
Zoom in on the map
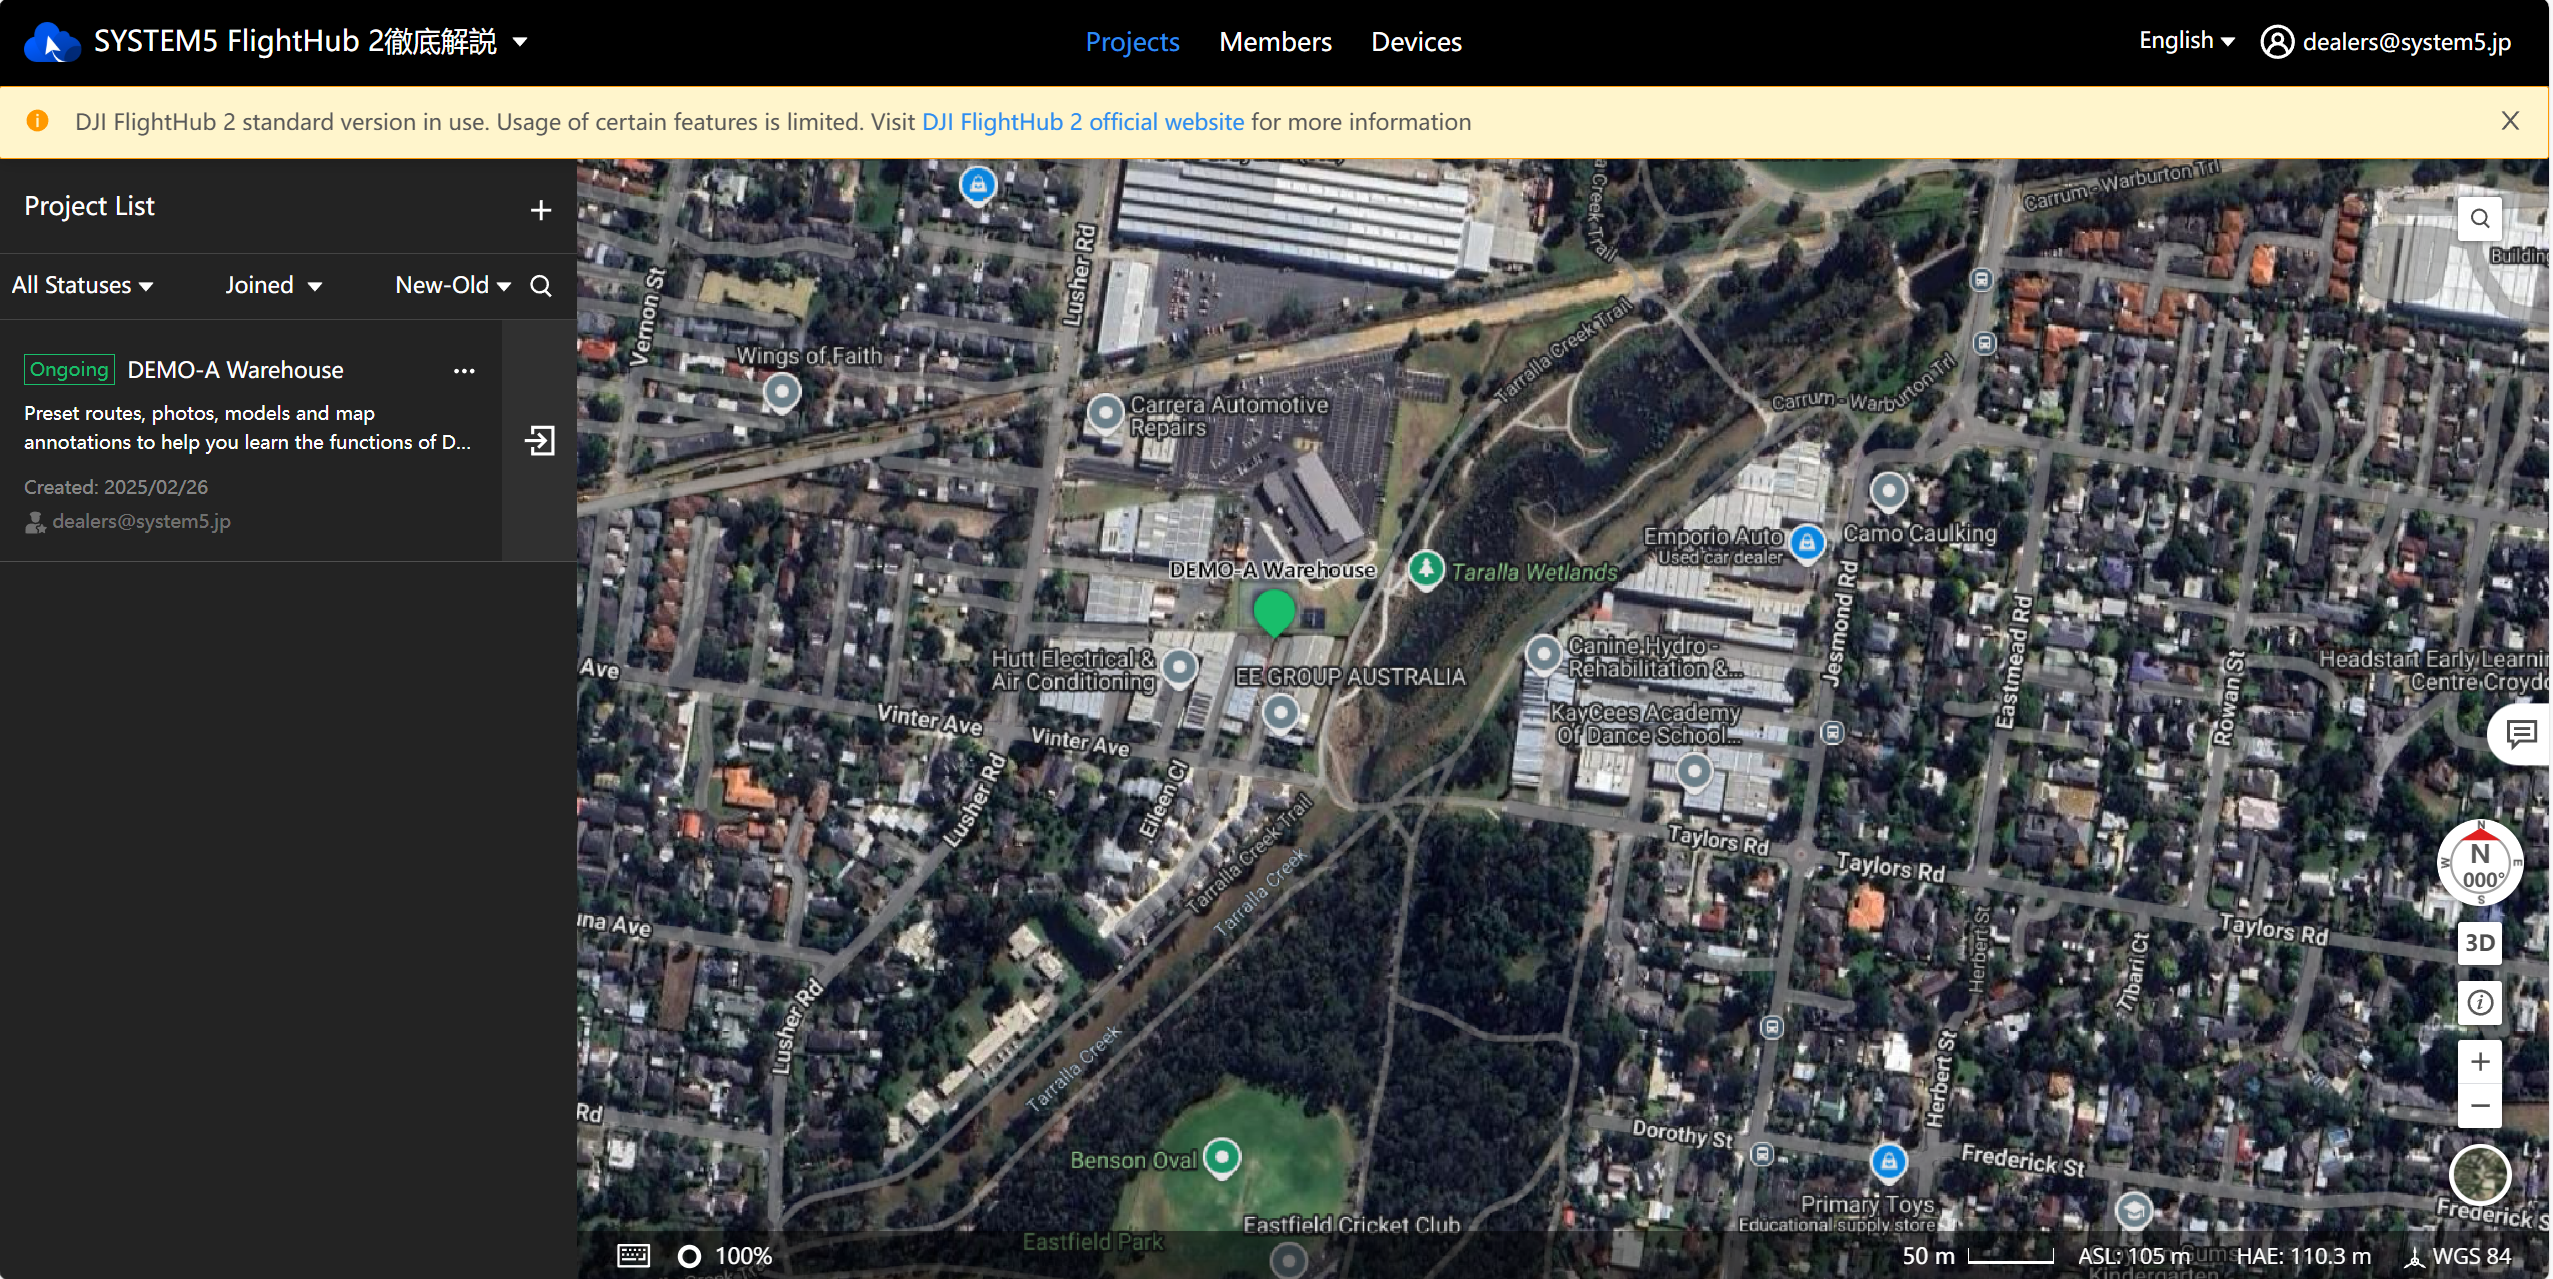pyautogui.click(x=2480, y=1062)
